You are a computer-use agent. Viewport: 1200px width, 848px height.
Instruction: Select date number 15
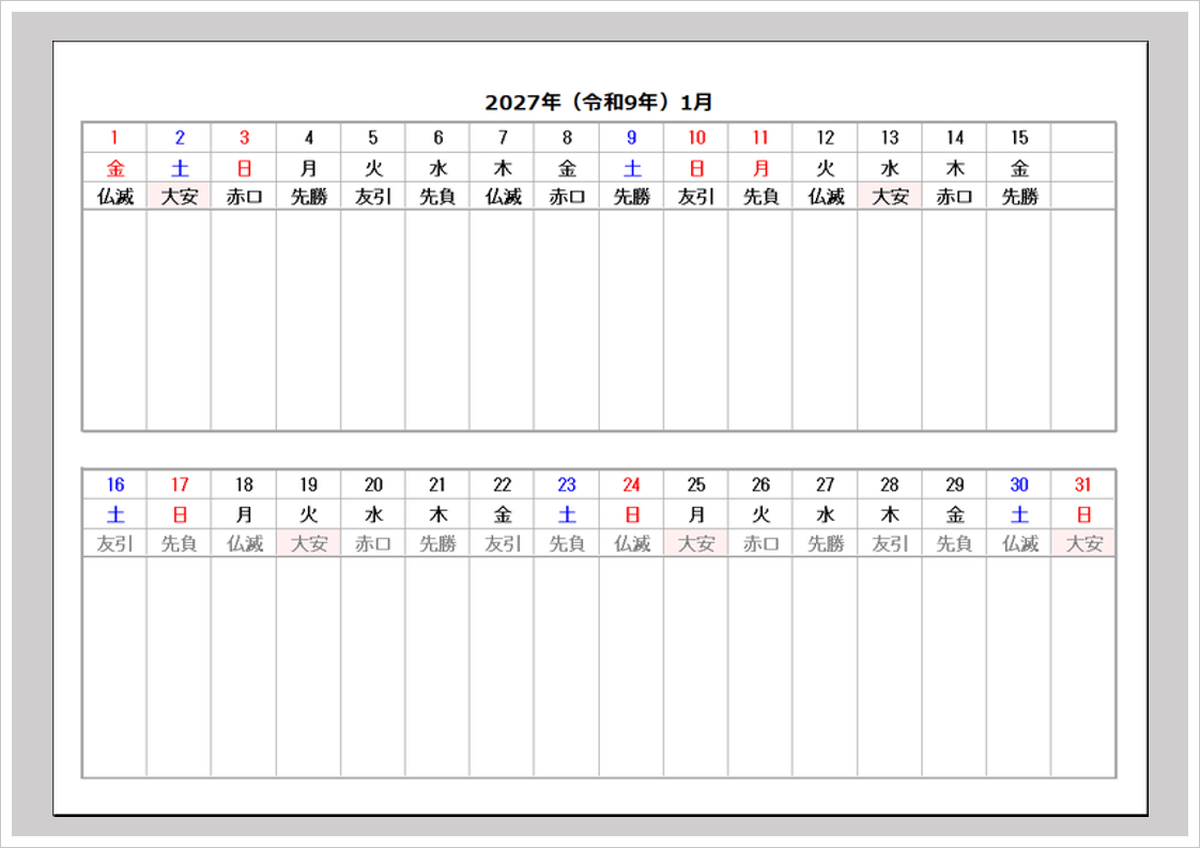(1019, 138)
